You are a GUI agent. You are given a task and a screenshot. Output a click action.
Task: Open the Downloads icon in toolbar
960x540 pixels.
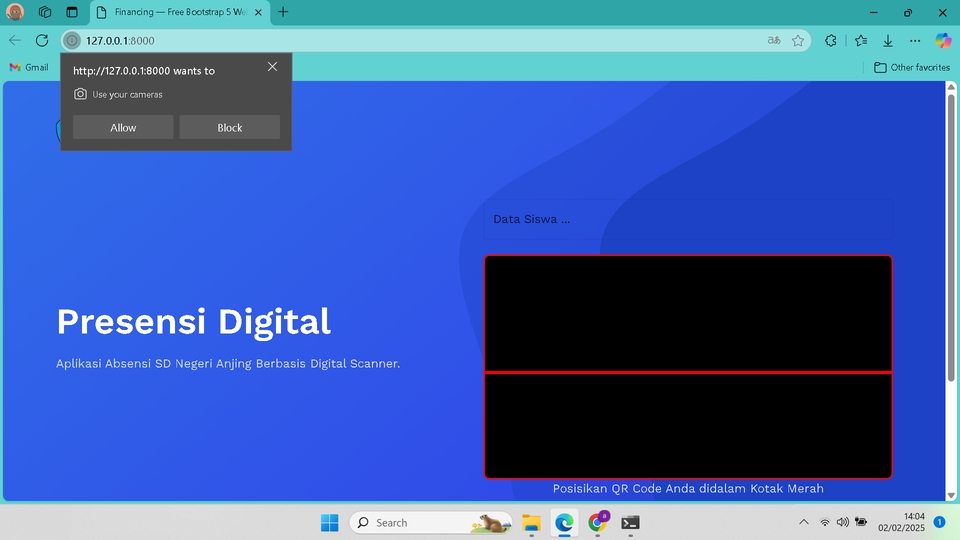pos(888,40)
